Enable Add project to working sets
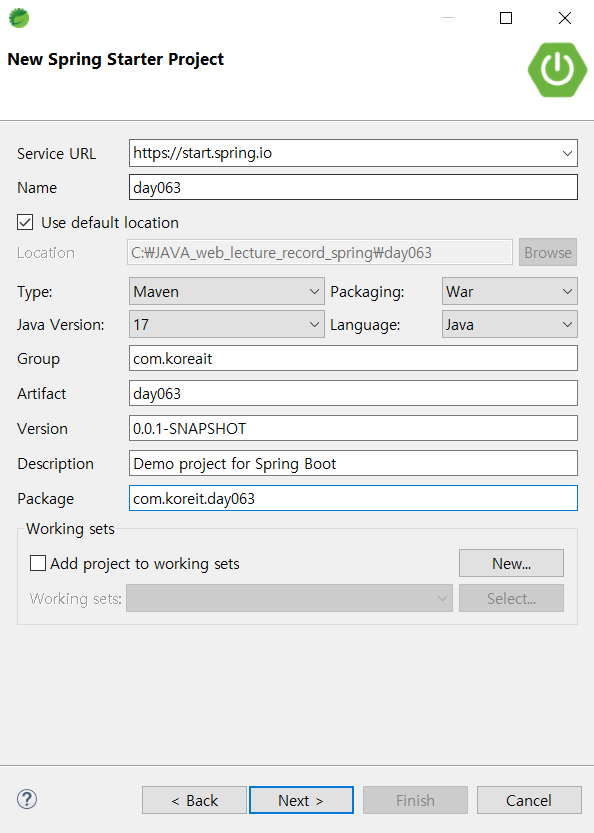Viewport: 594px width, 833px height. [38, 563]
